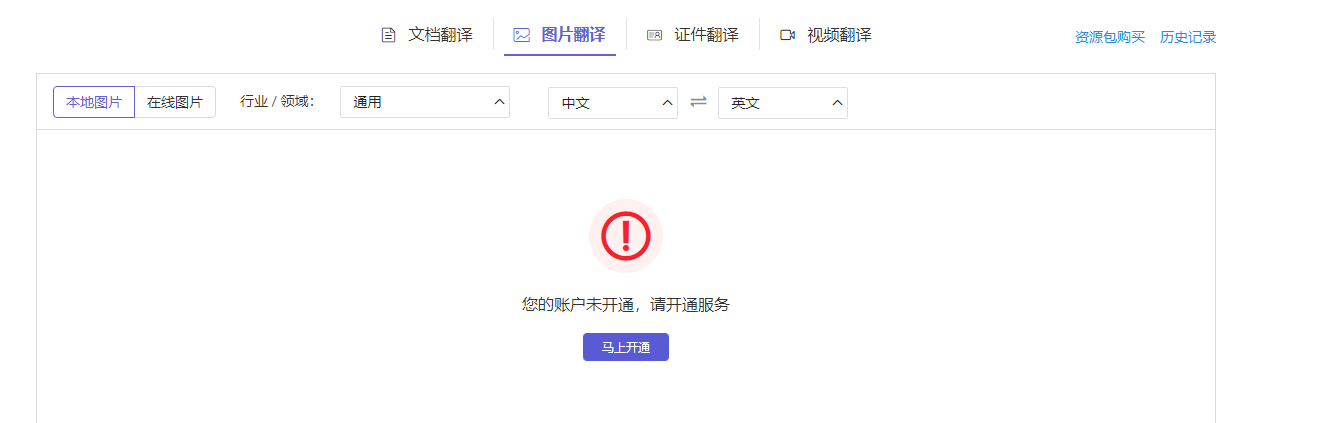Click the red exclamation warning icon
Image resolution: width=1322 pixels, height=423 pixels.
click(626, 236)
